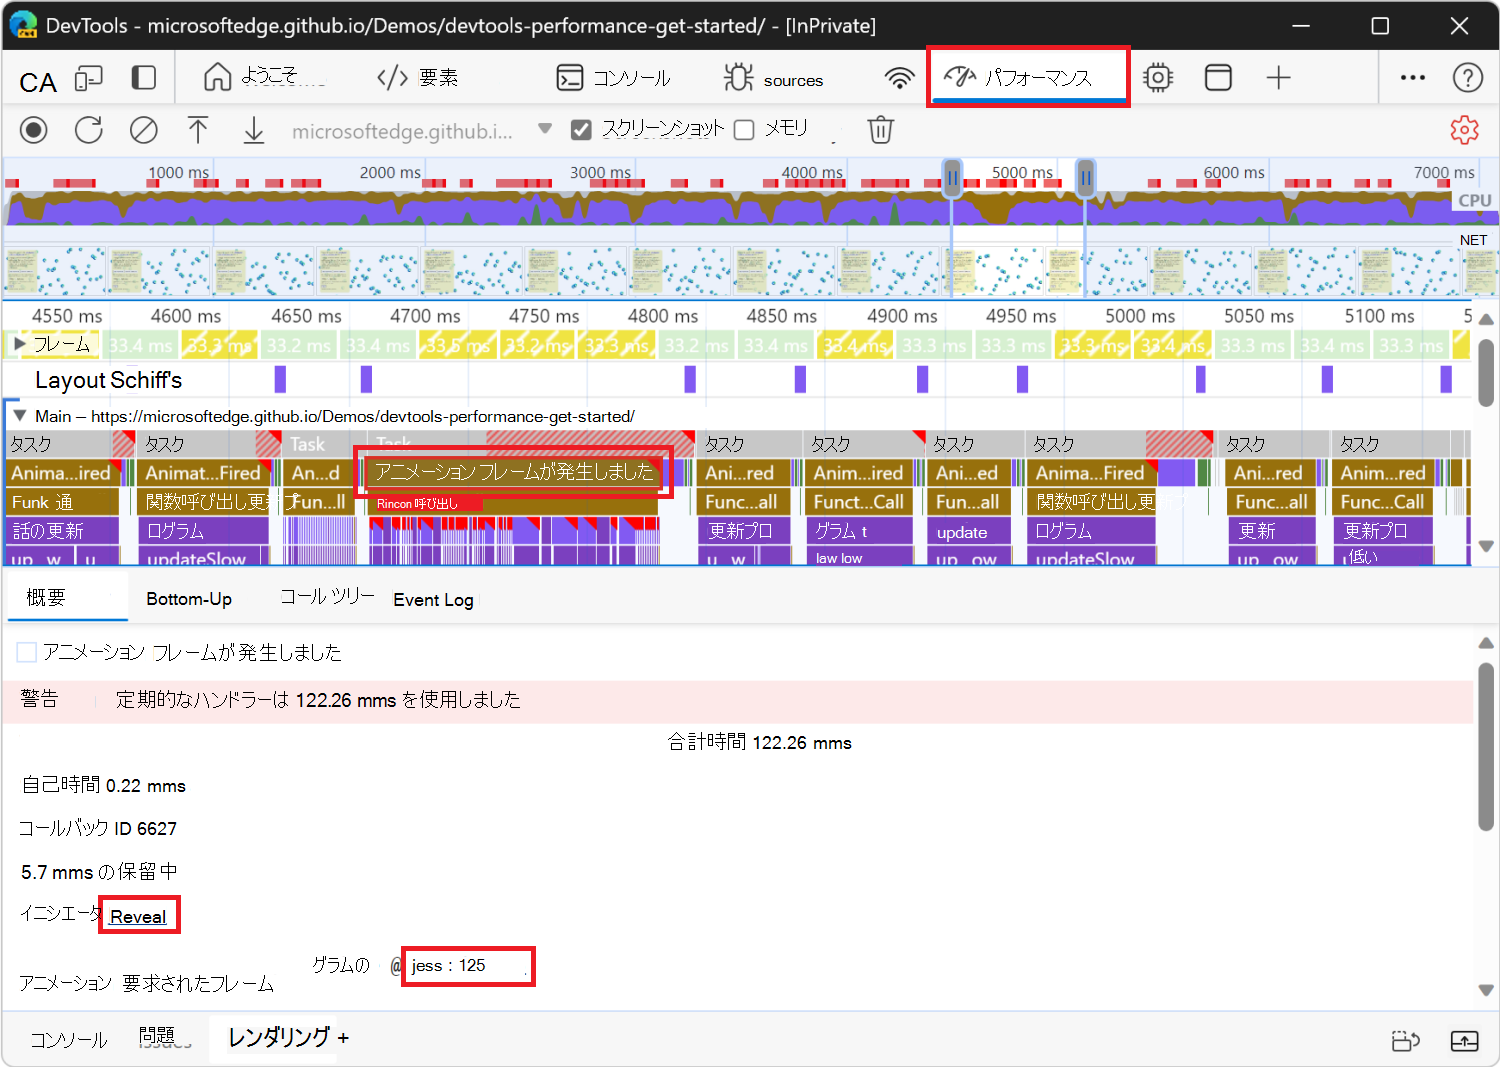This screenshot has height=1067, width=1500.
Task: Expand Quick View with the bottom-right icon
Action: [x=1464, y=1041]
